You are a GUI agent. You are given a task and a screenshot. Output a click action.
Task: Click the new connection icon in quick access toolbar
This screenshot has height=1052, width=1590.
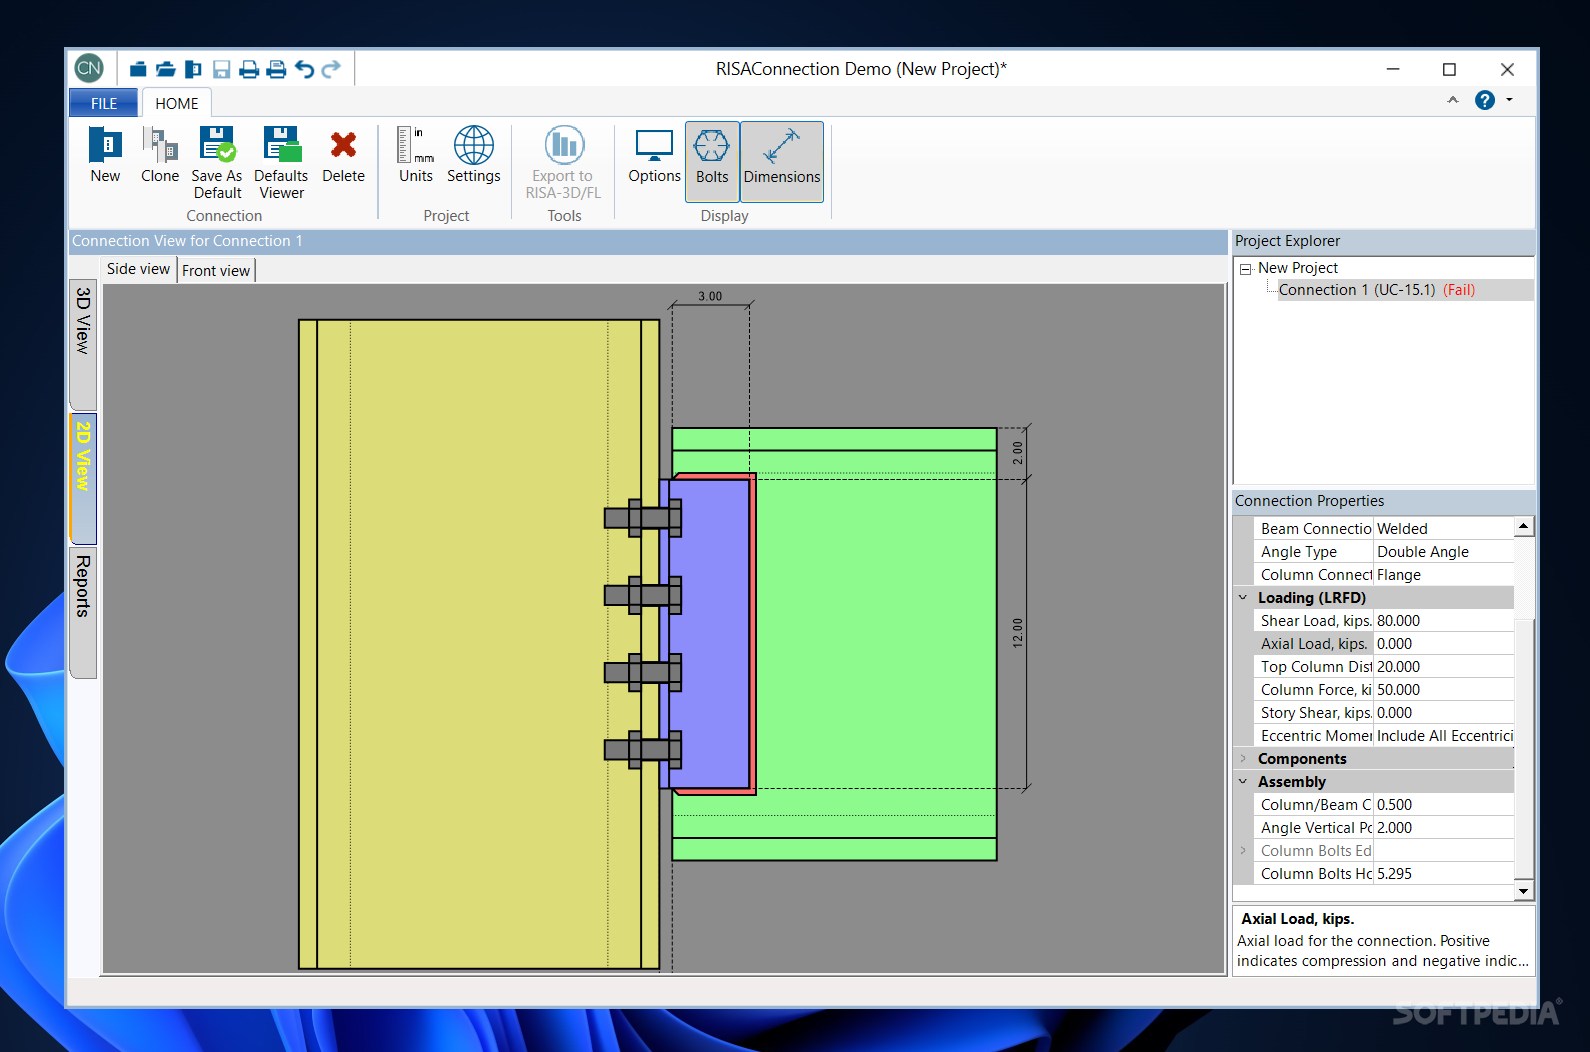[194, 69]
